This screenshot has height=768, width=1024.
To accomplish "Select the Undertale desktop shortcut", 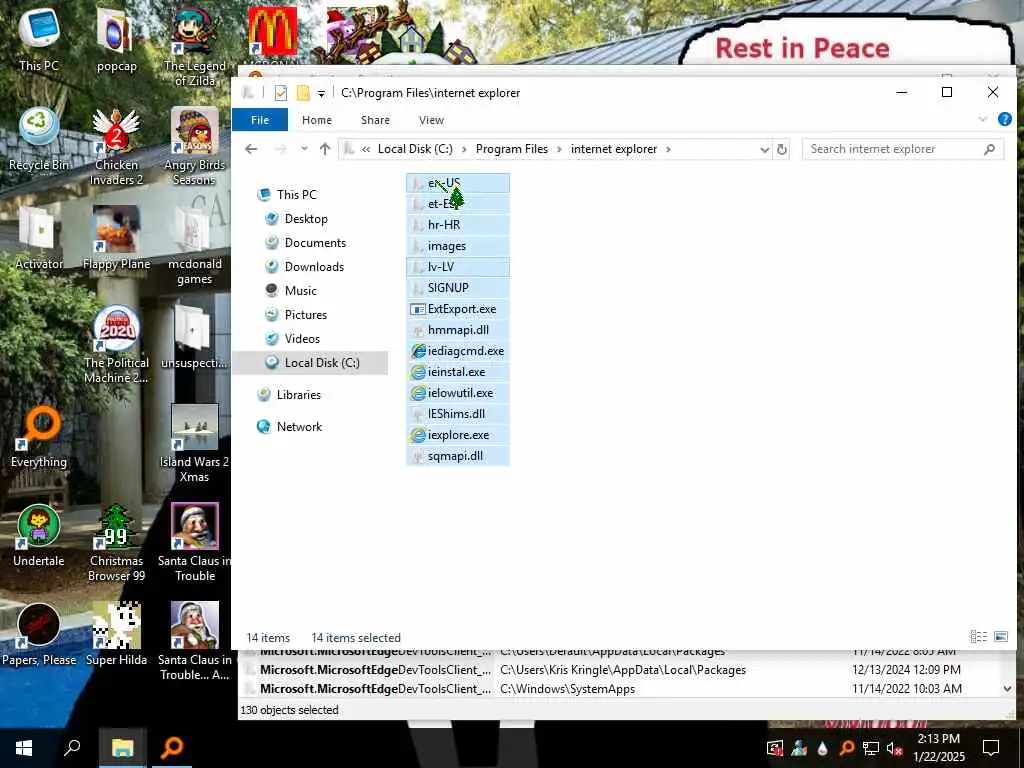I will 39,536.
